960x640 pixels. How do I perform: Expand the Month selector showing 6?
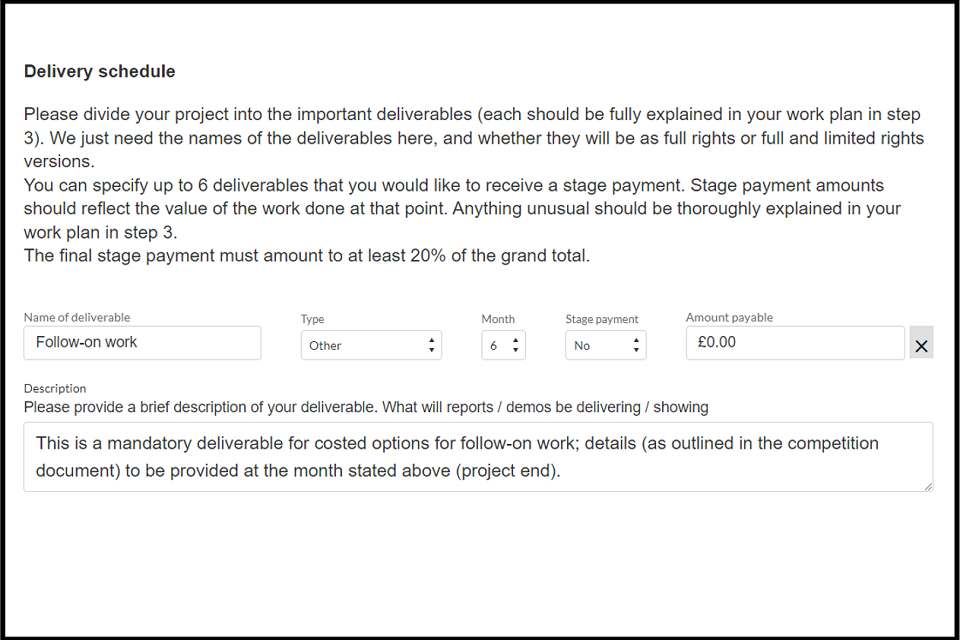coord(503,345)
